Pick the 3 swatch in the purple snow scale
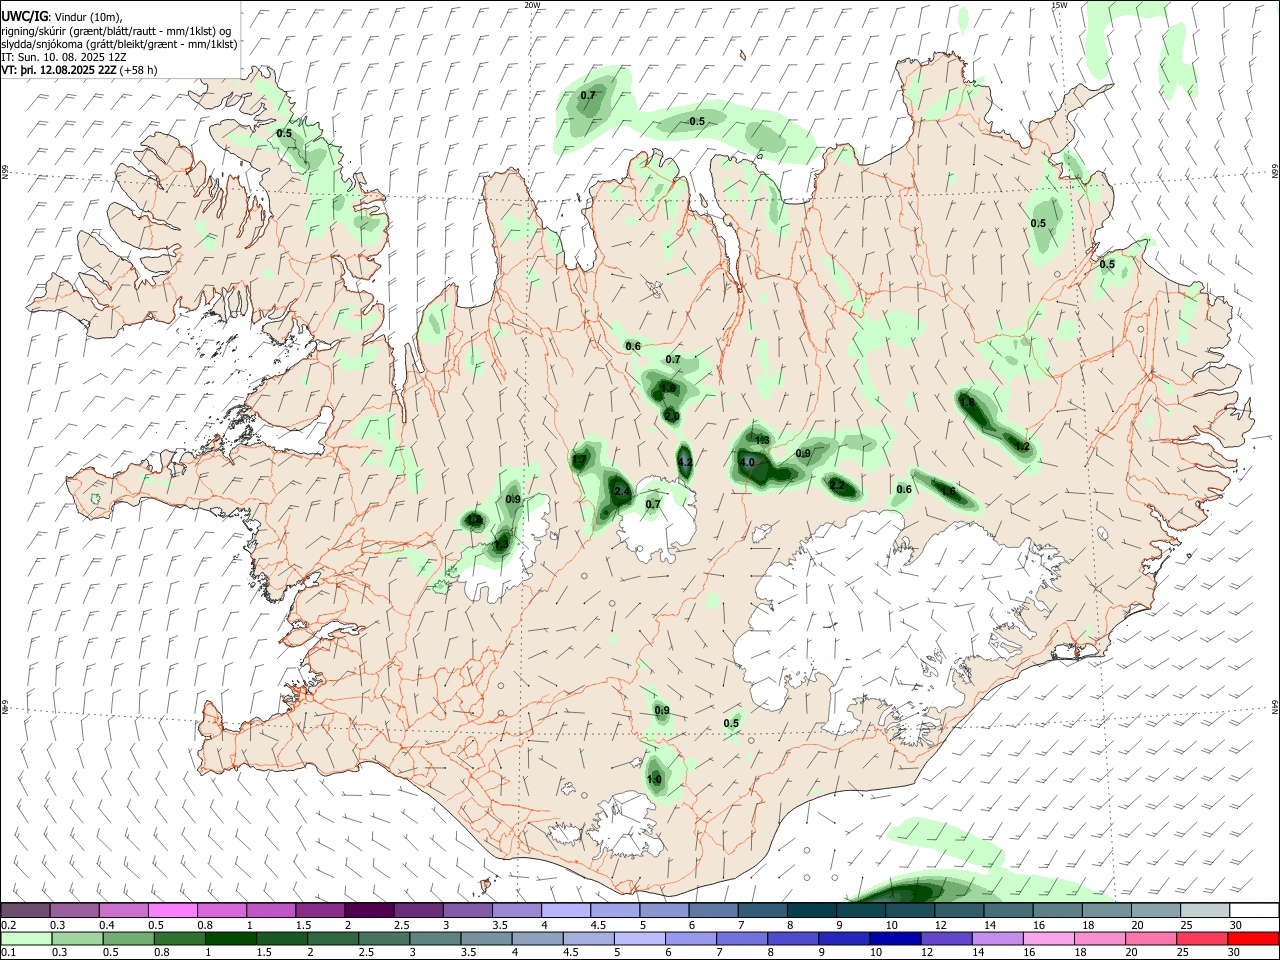Screen dimensions: 1280x960 click(x=467, y=910)
